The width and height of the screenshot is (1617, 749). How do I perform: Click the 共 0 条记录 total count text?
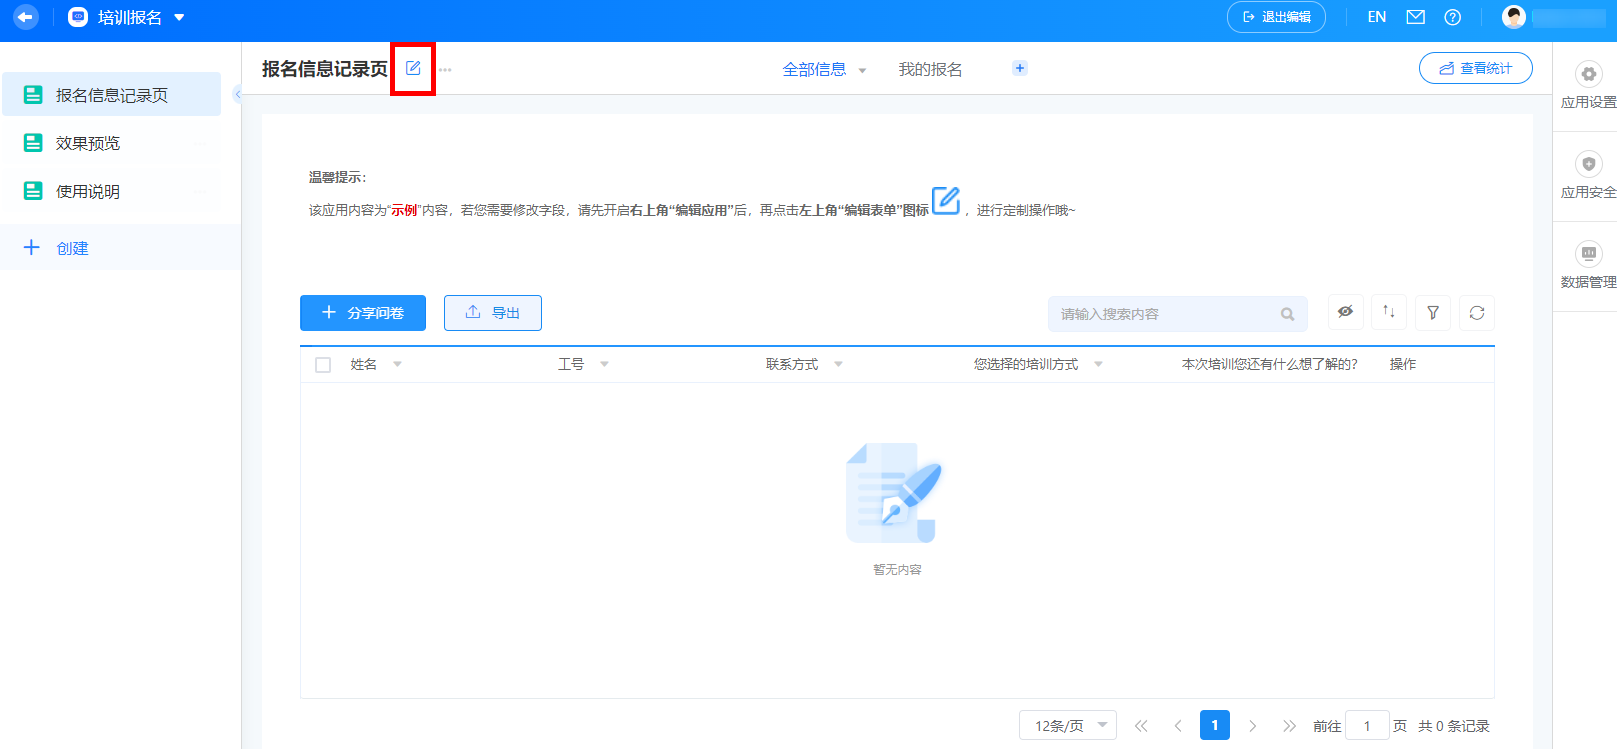(x=1454, y=726)
